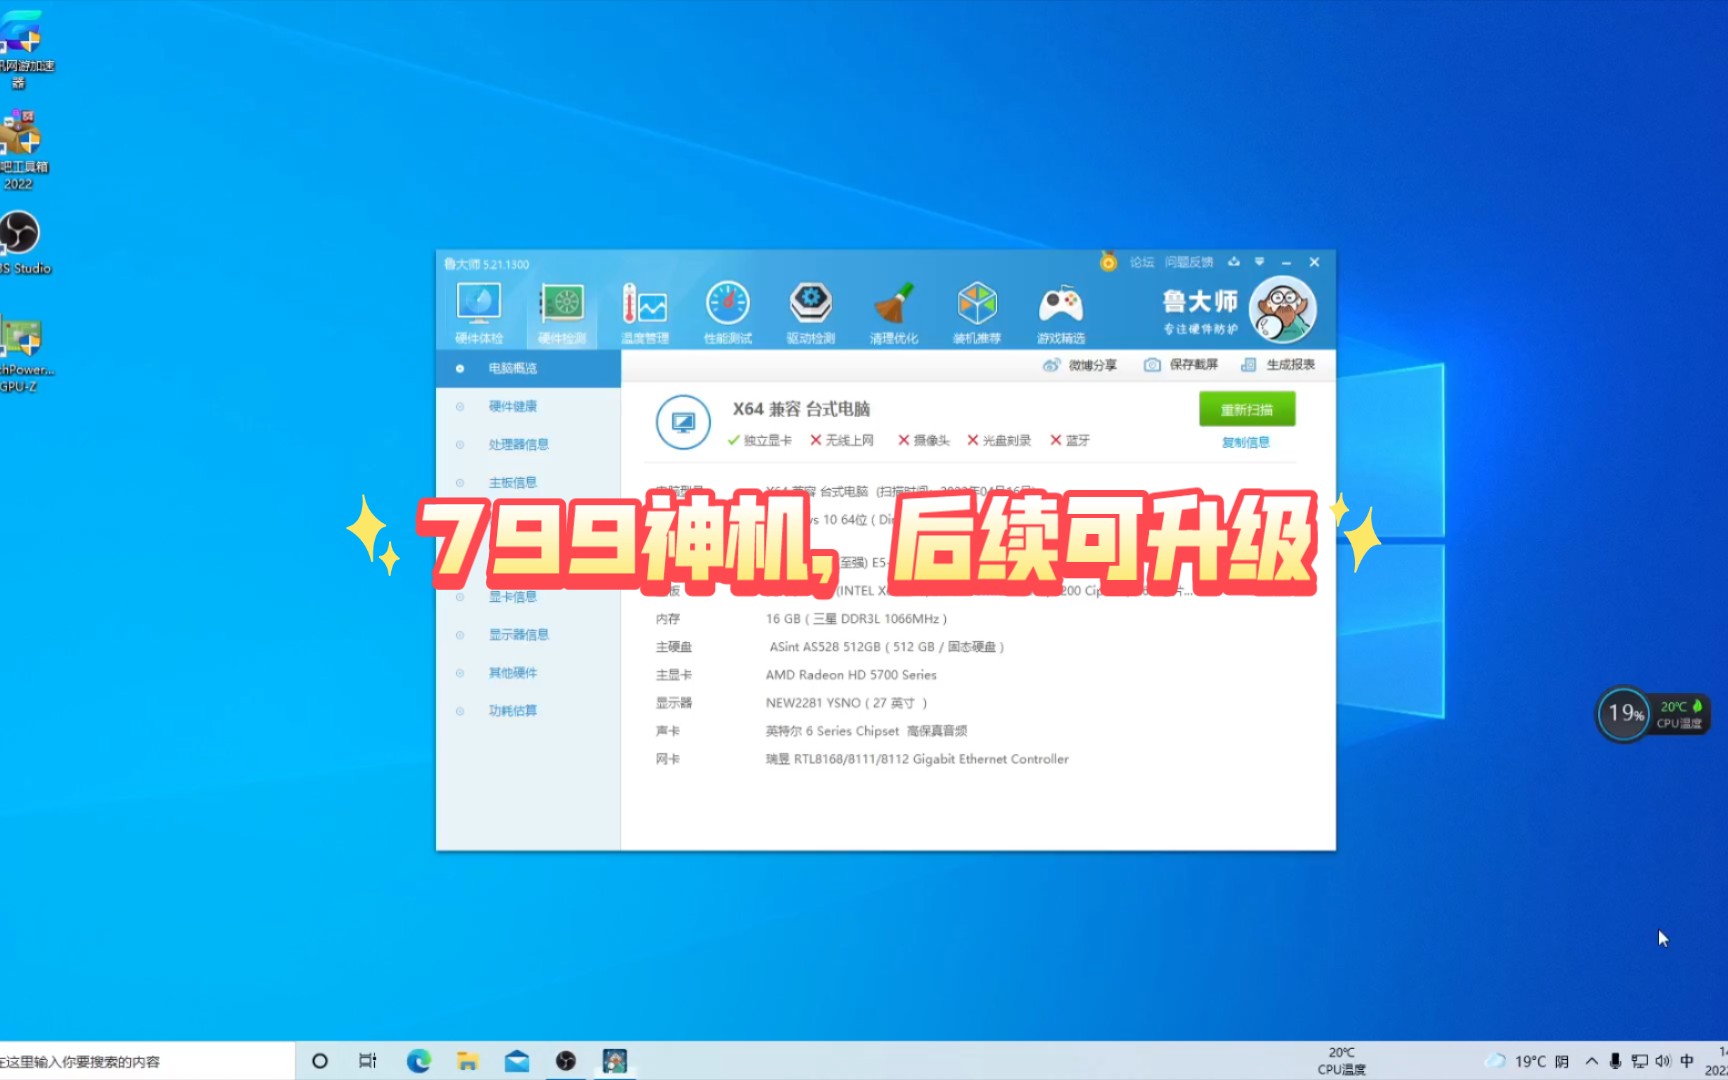Open the 19°C weather widget
Image resolution: width=1728 pixels, height=1080 pixels.
(x=1527, y=1061)
